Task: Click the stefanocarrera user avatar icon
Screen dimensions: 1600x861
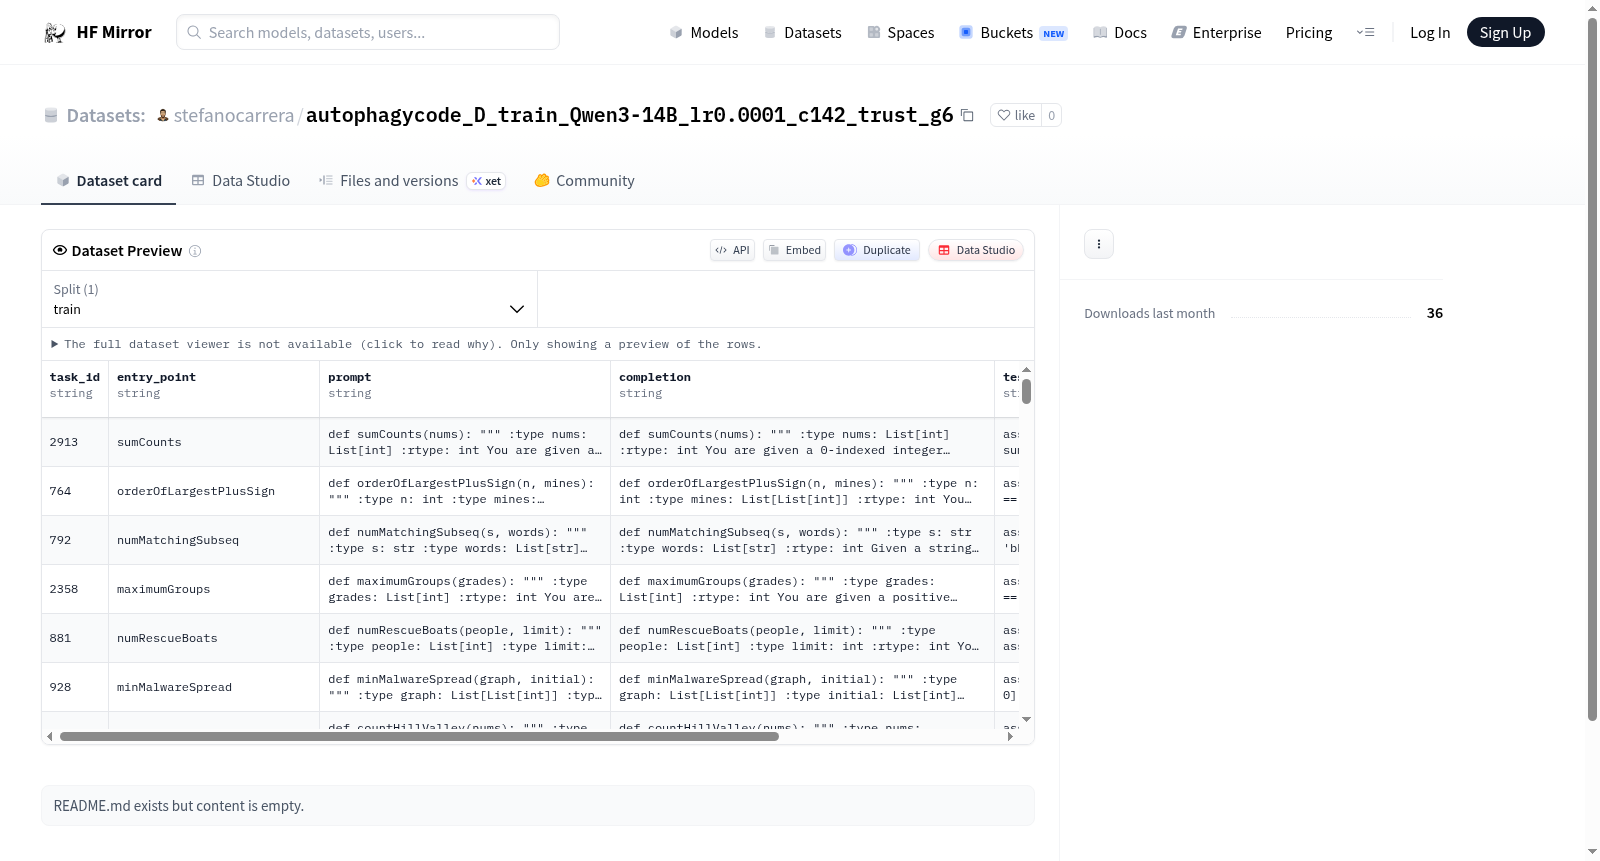Action: click(x=163, y=115)
